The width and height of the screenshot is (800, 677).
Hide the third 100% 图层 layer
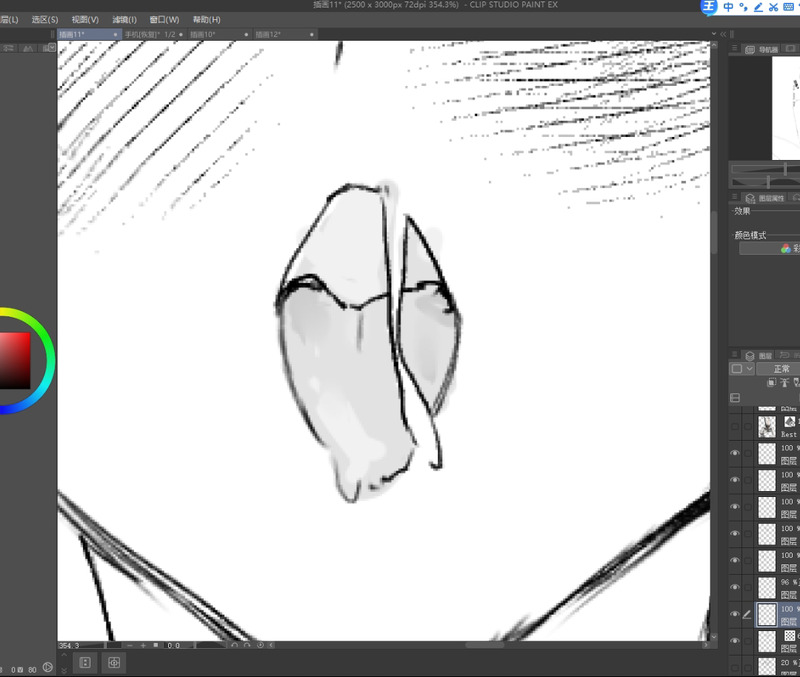click(735, 507)
